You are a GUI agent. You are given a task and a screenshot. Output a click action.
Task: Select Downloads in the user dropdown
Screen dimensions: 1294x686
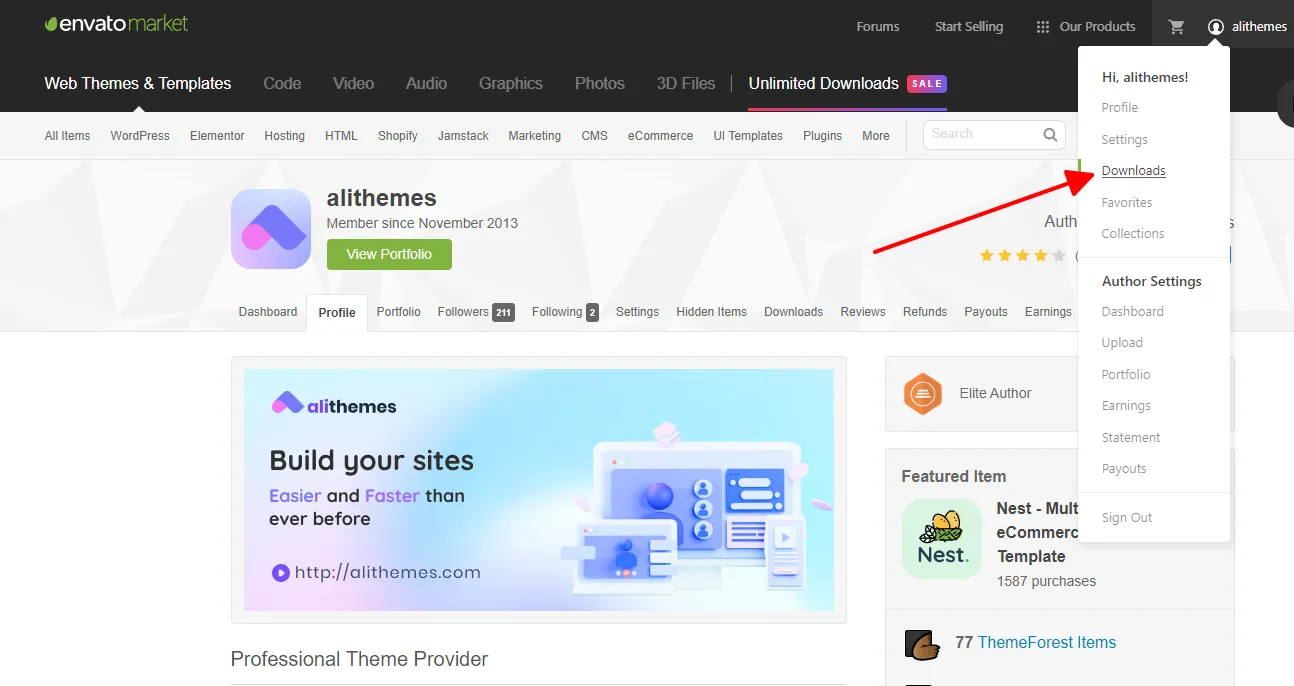pyautogui.click(x=1133, y=171)
